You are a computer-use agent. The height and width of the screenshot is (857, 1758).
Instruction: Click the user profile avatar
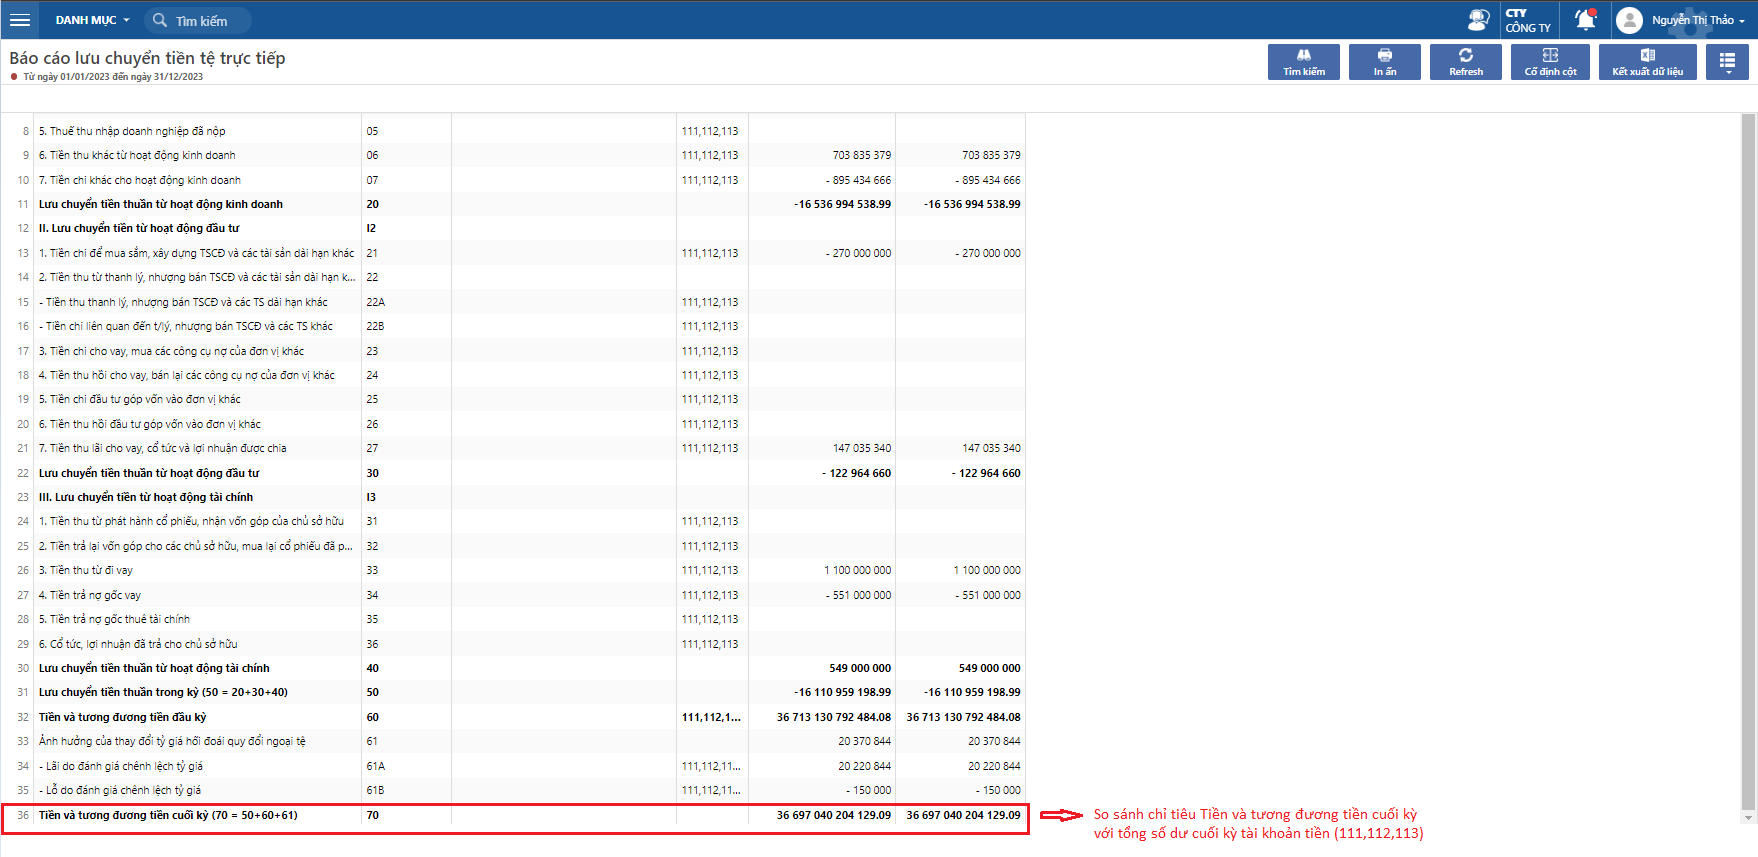(x=1629, y=20)
